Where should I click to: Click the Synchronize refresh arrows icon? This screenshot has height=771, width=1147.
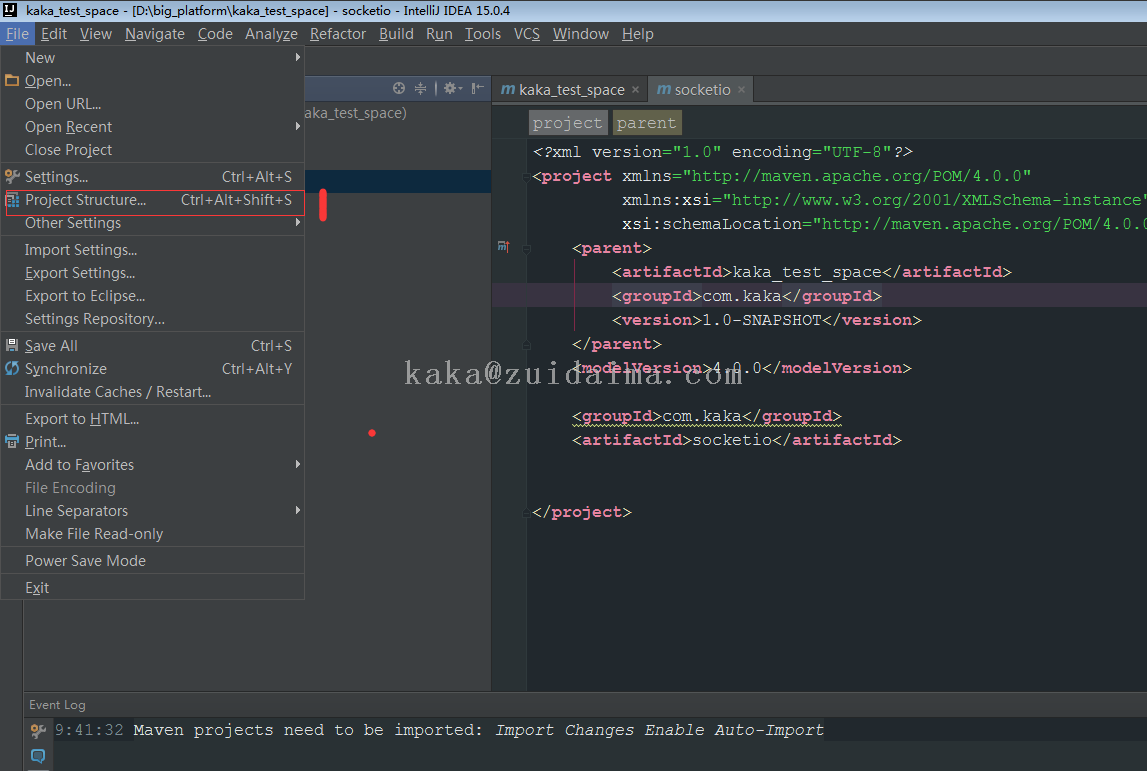pos(12,368)
